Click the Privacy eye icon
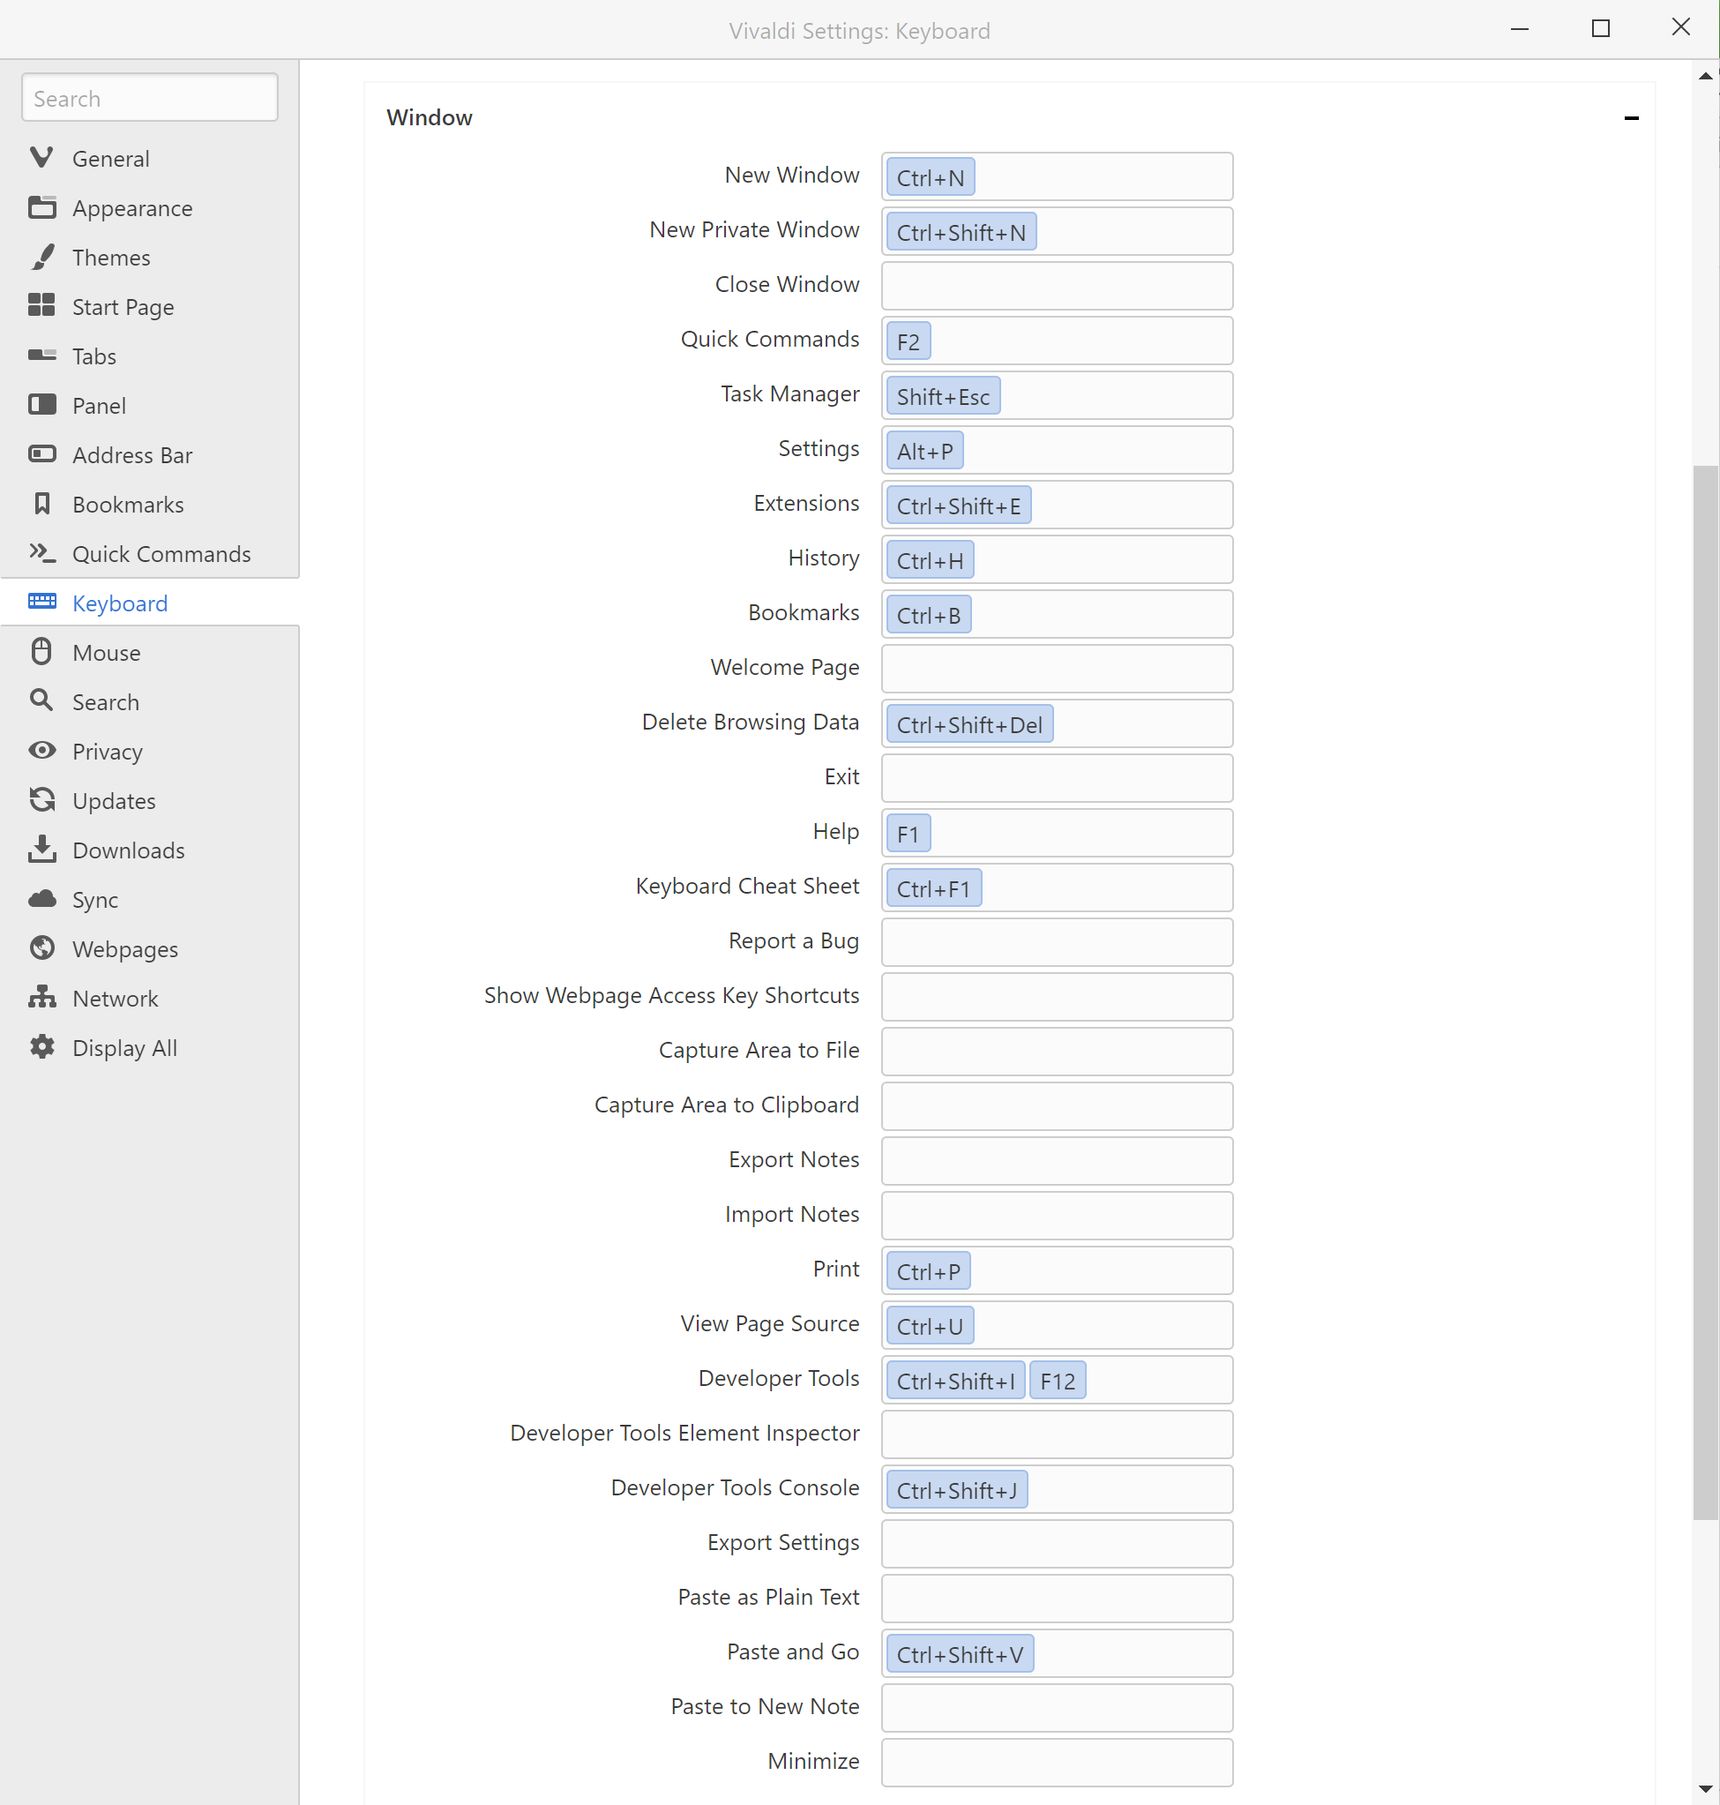 pos(42,751)
